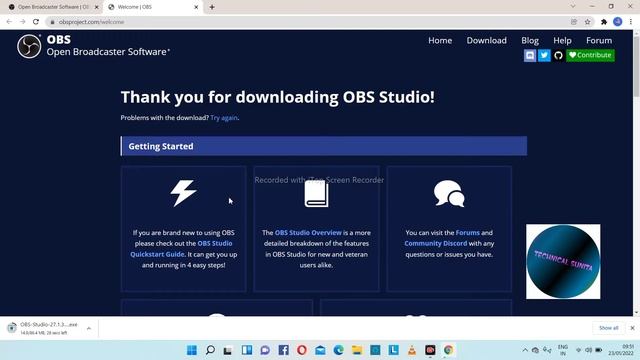Reload the current page
Image resolution: width=640 pixels, height=360 pixels.
(x=36, y=22)
